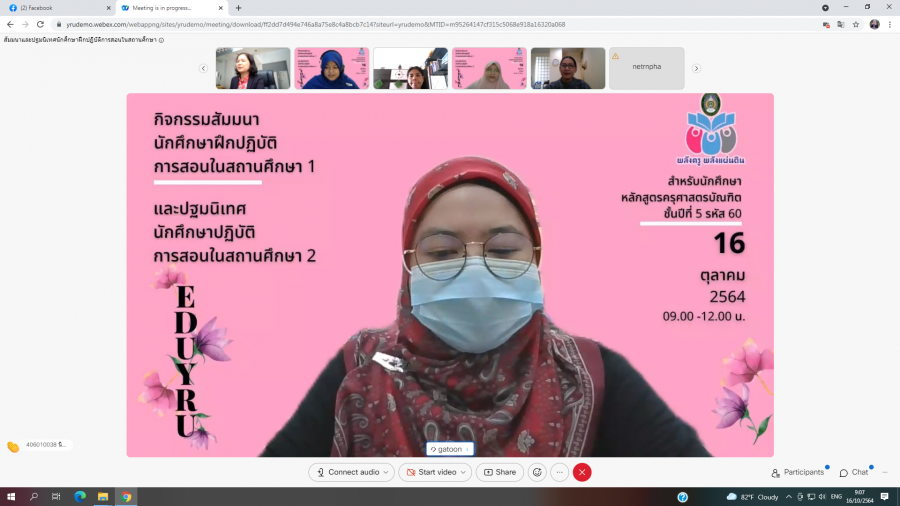Open panel options ellipsis beside Chat
The image size is (900, 506).
pyautogui.click(x=885, y=472)
